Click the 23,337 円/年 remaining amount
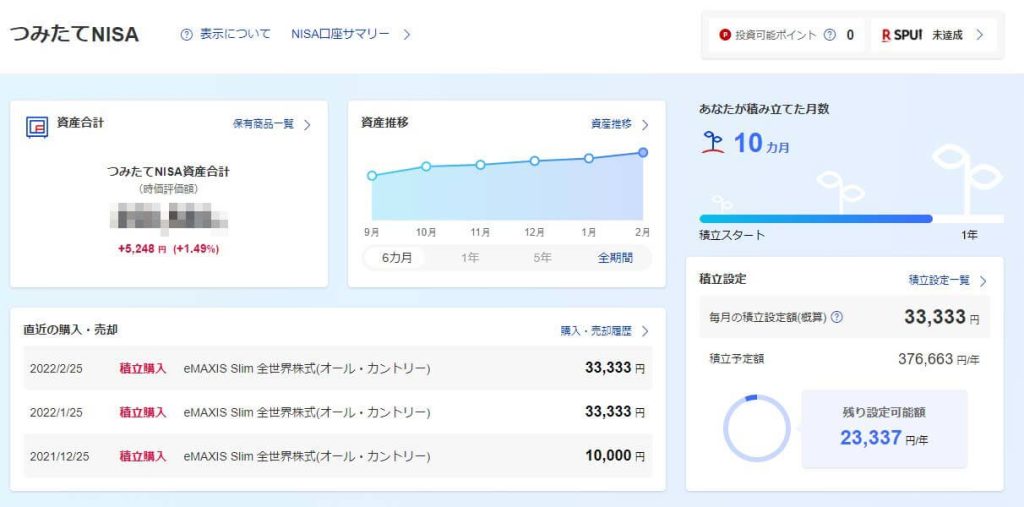1024x507 pixels. click(884, 438)
